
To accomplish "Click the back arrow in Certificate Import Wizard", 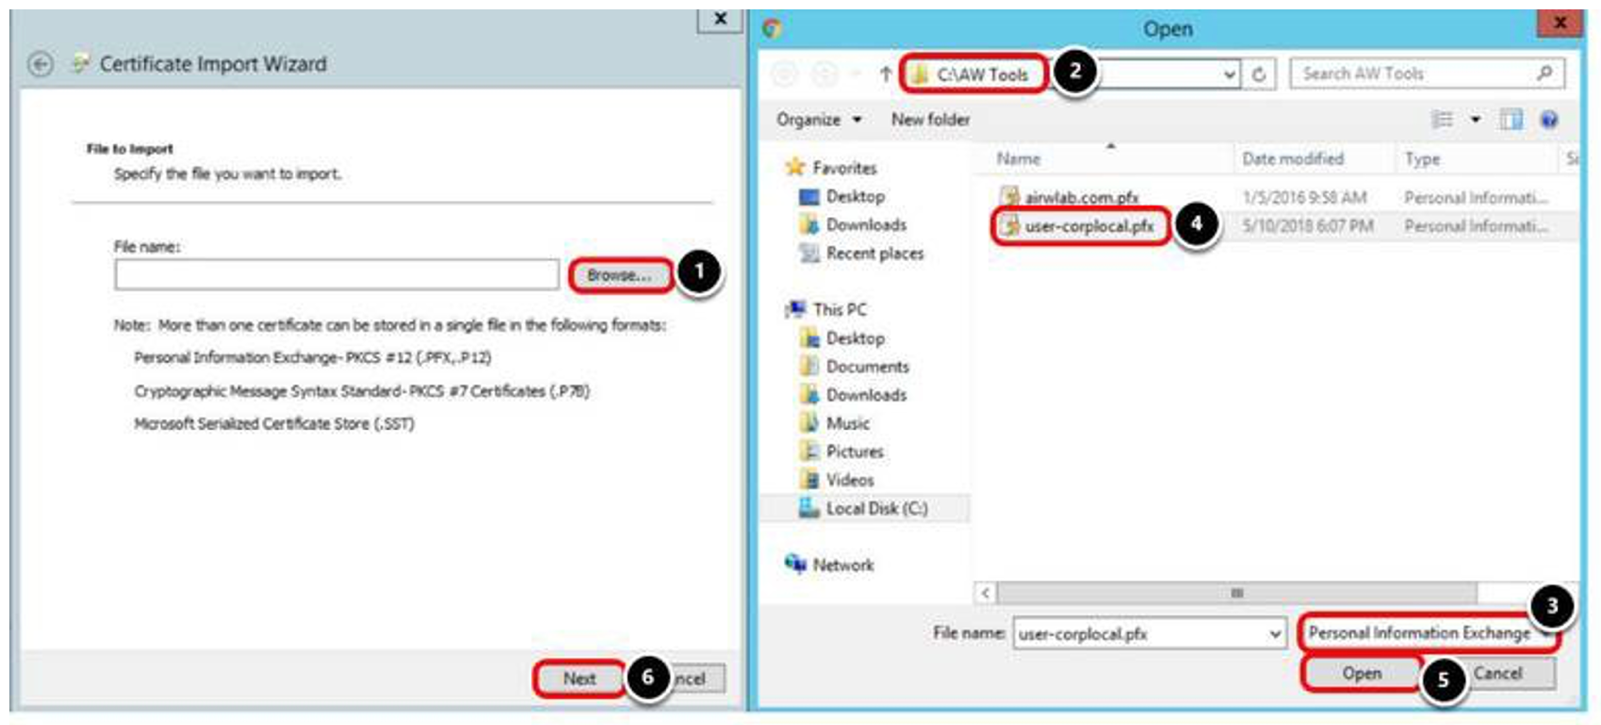I will tap(40, 64).
